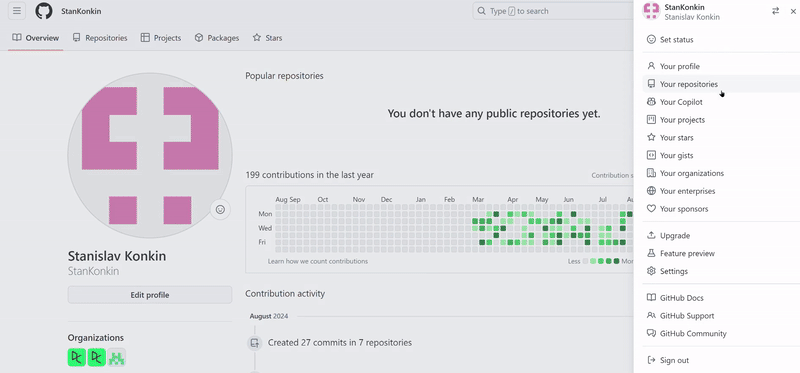Click 'Contribution settings' dropdown near graph

tap(612, 175)
